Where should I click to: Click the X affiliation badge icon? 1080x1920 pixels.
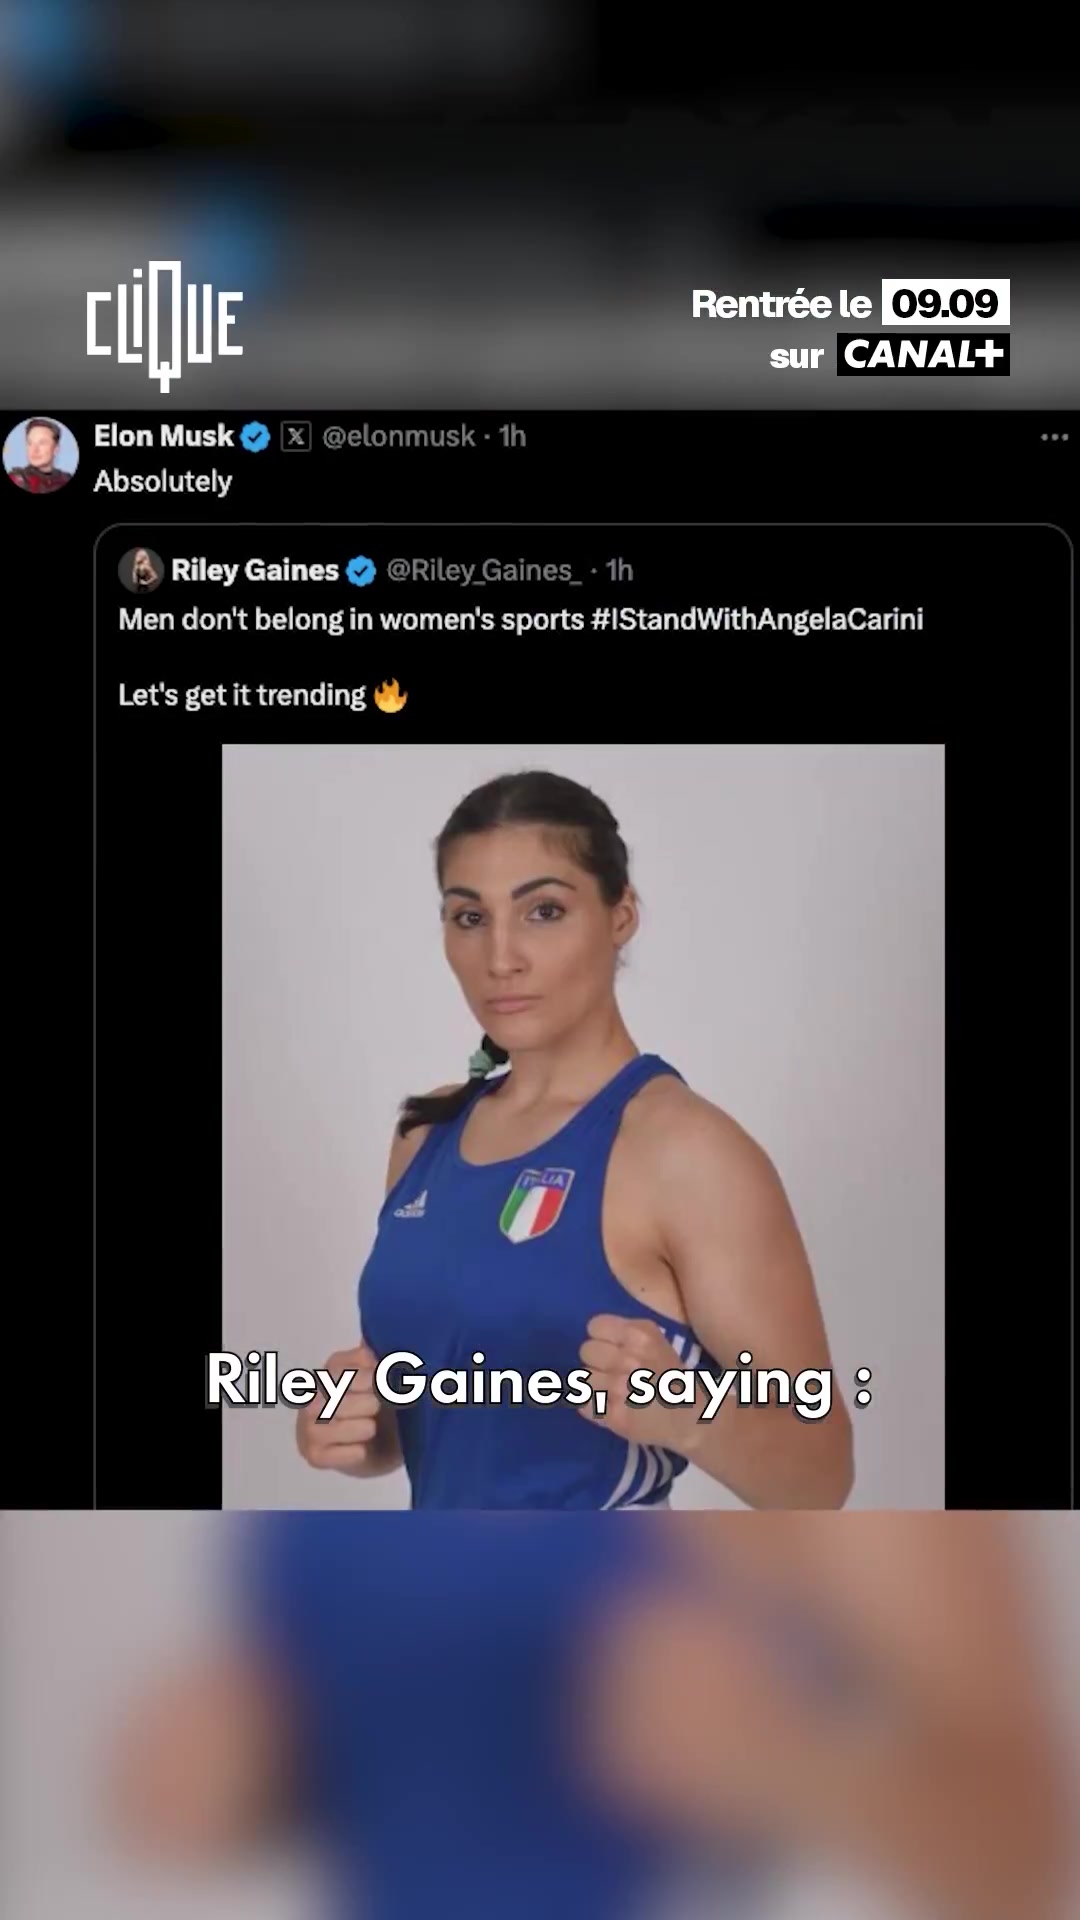[x=296, y=437]
